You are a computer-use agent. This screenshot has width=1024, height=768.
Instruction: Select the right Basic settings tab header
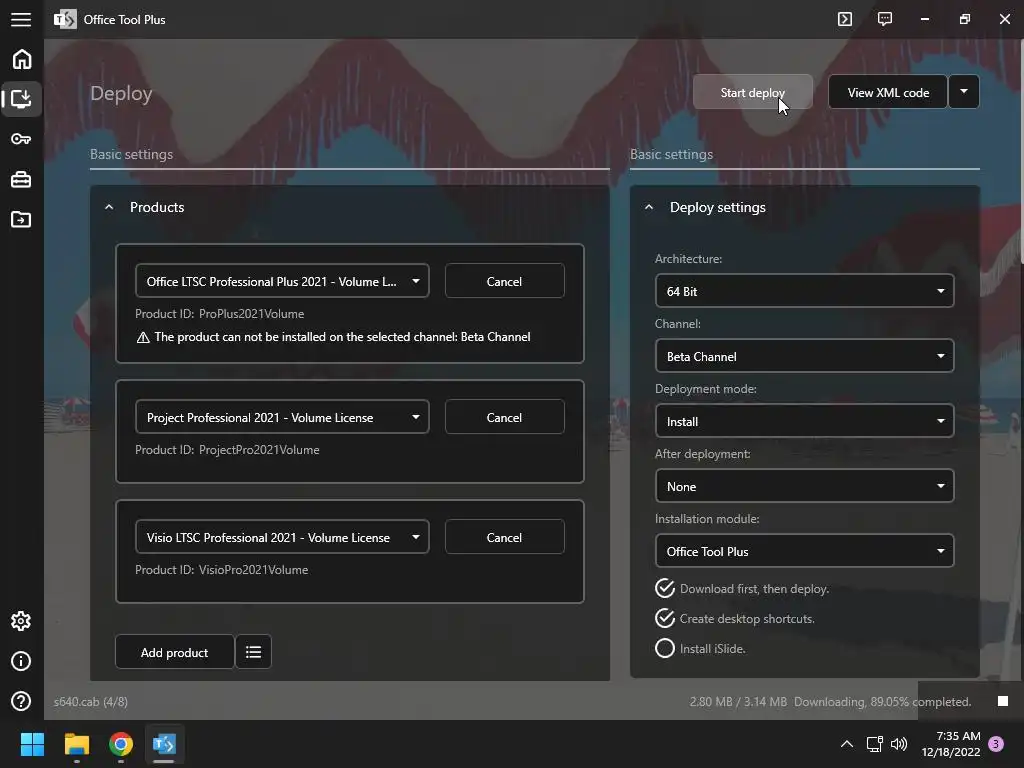click(671, 154)
